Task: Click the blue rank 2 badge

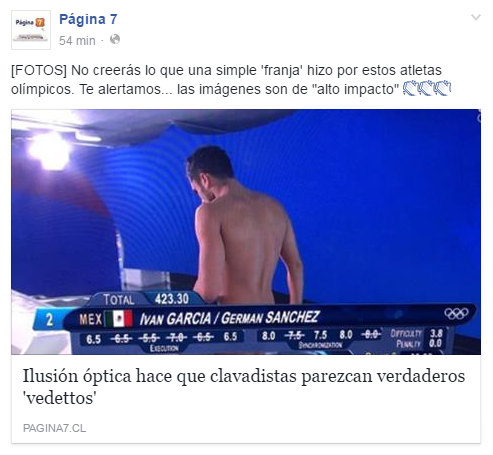Action: [50, 320]
